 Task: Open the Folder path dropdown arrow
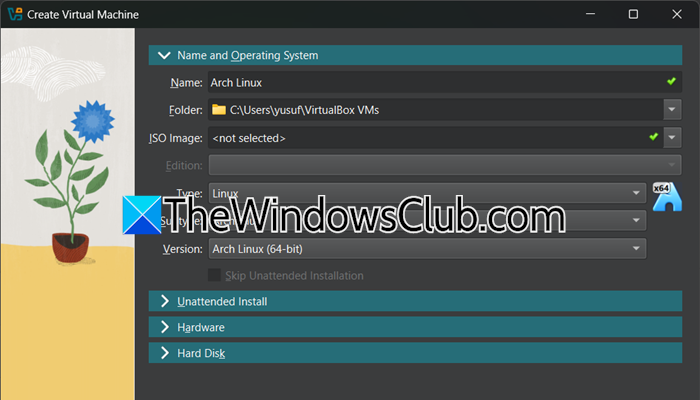click(x=672, y=110)
